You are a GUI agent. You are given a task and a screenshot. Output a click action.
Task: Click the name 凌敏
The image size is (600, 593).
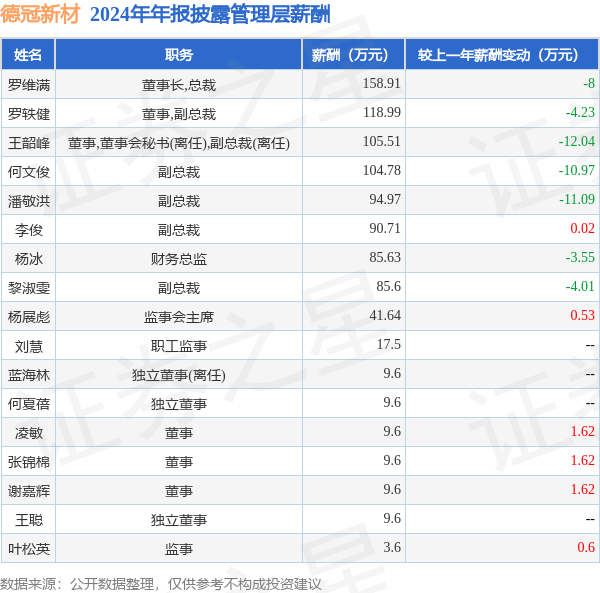point(29,433)
